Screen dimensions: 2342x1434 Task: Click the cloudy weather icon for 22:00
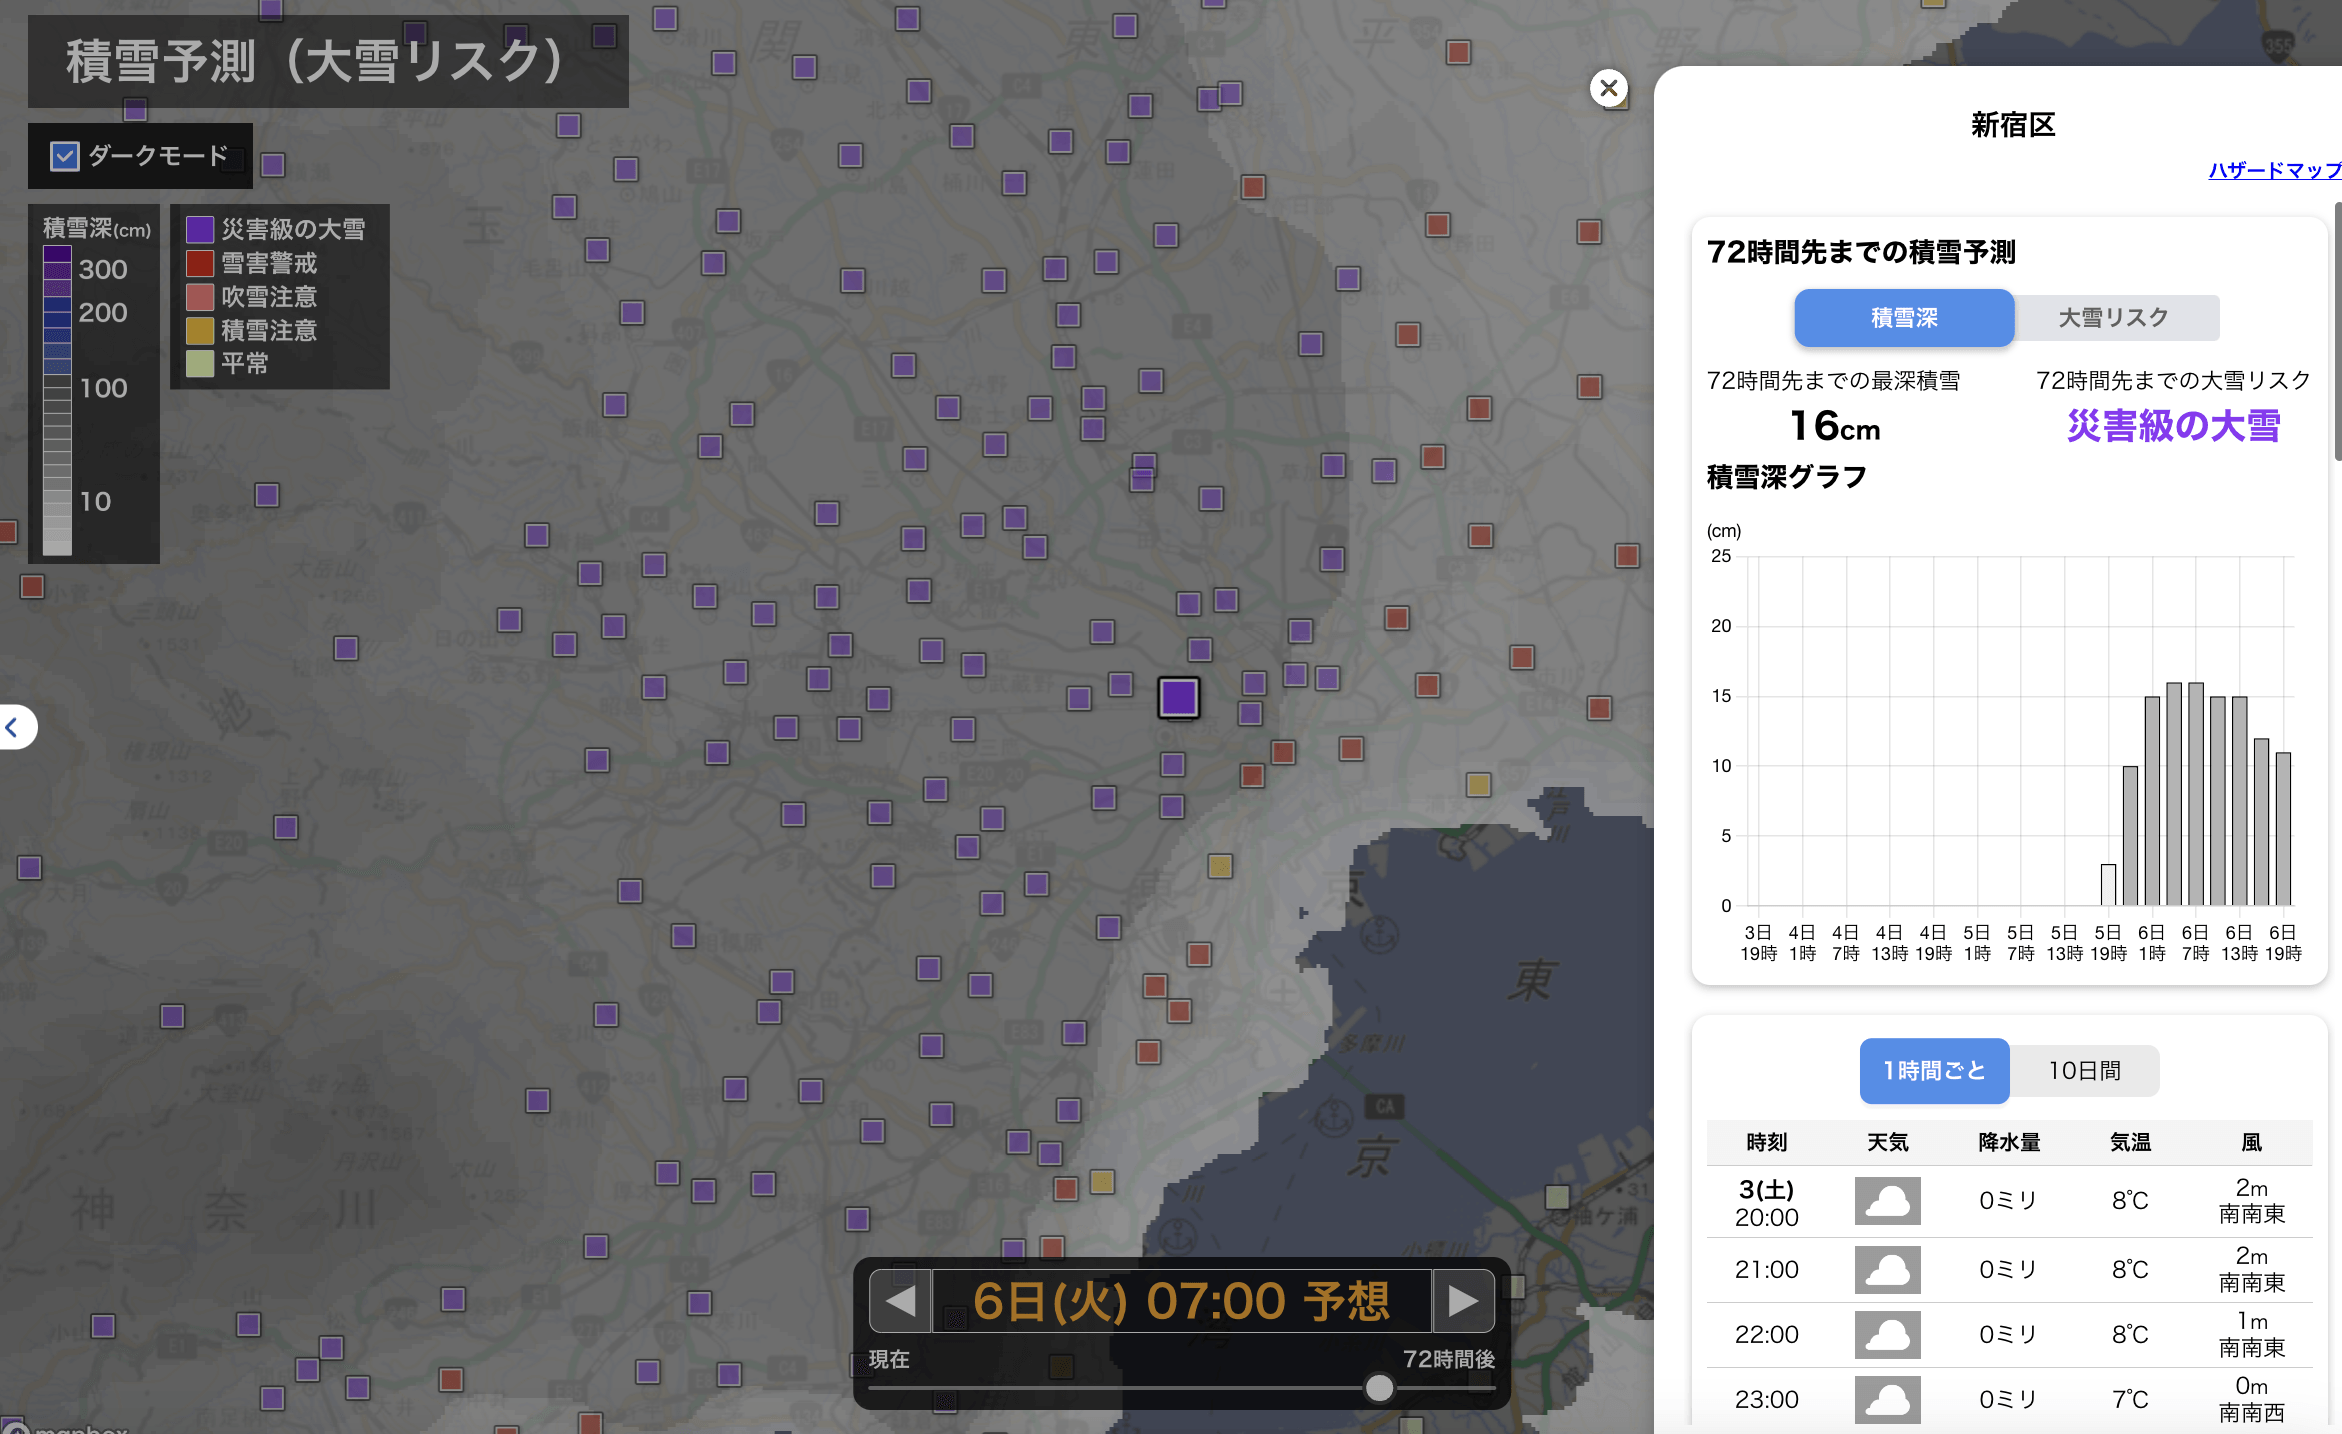click(x=1887, y=1335)
